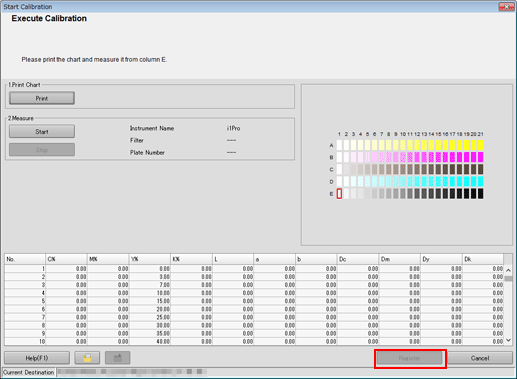Click the Y% cell showing 35.00
The image size is (517, 379).
pyautogui.click(x=150, y=333)
